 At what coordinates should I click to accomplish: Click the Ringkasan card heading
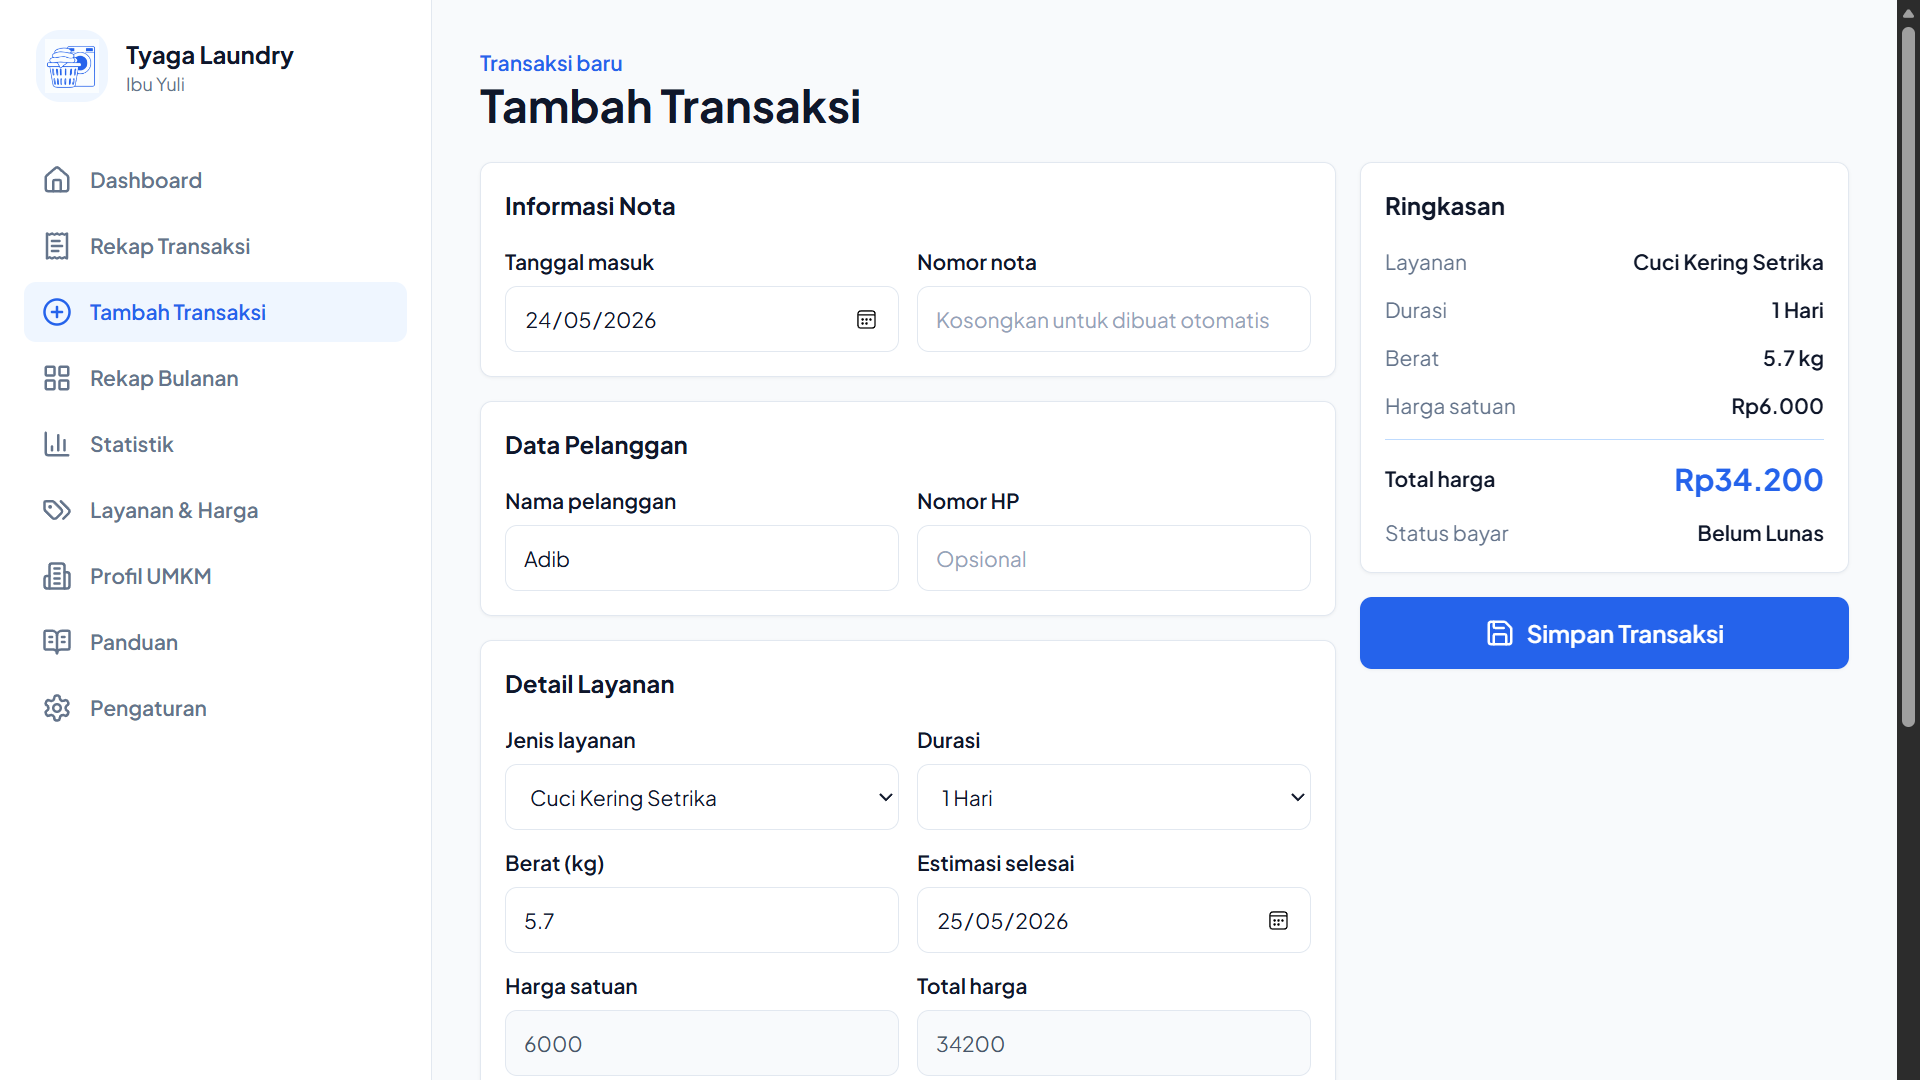pyautogui.click(x=1444, y=207)
